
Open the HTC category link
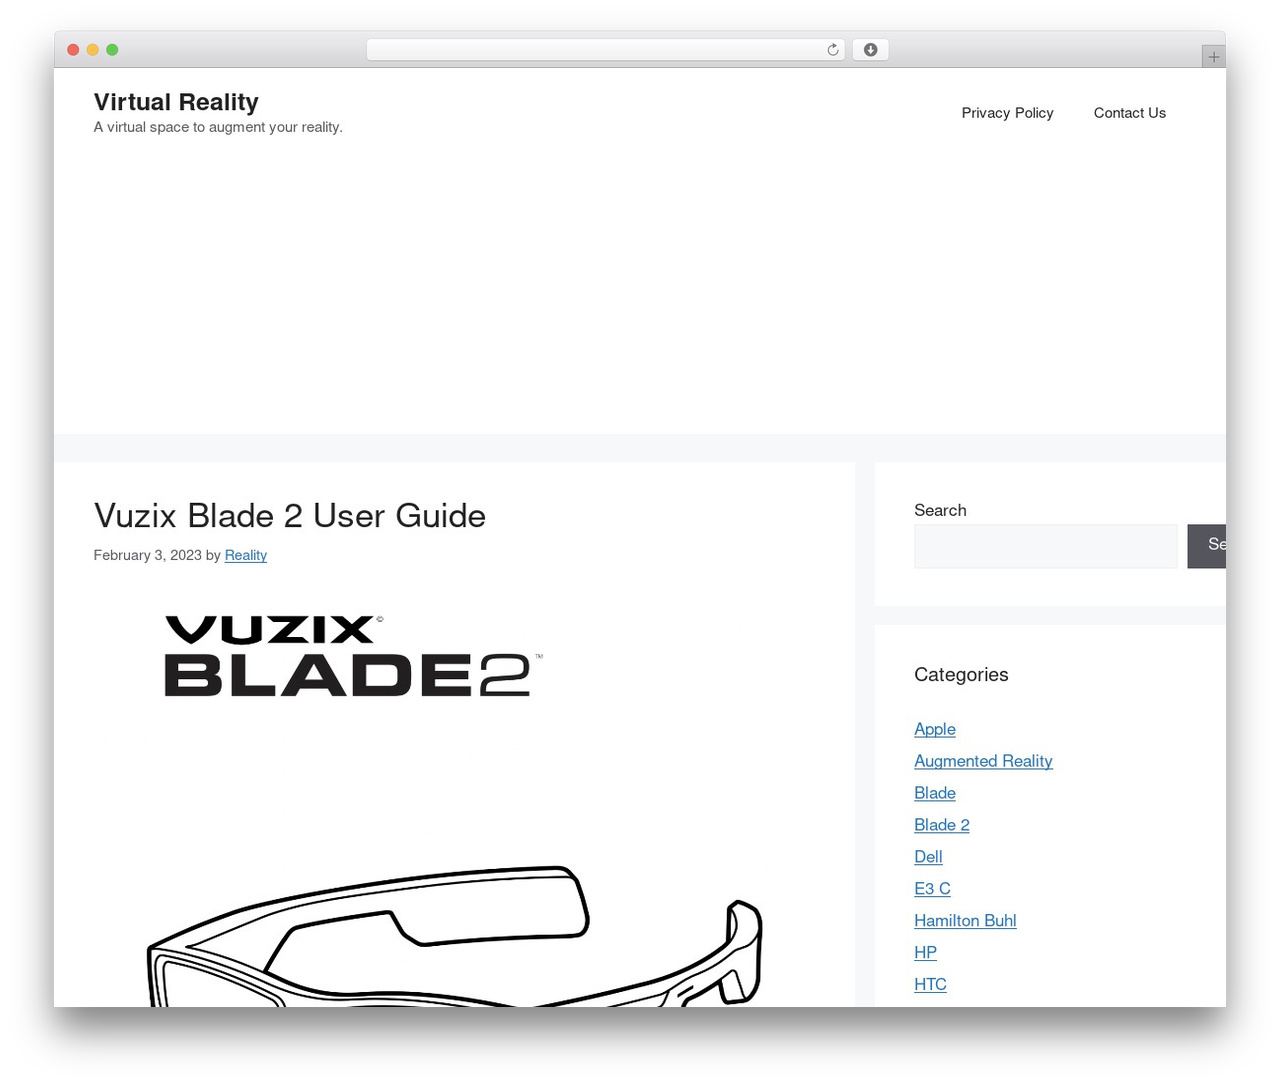click(930, 985)
